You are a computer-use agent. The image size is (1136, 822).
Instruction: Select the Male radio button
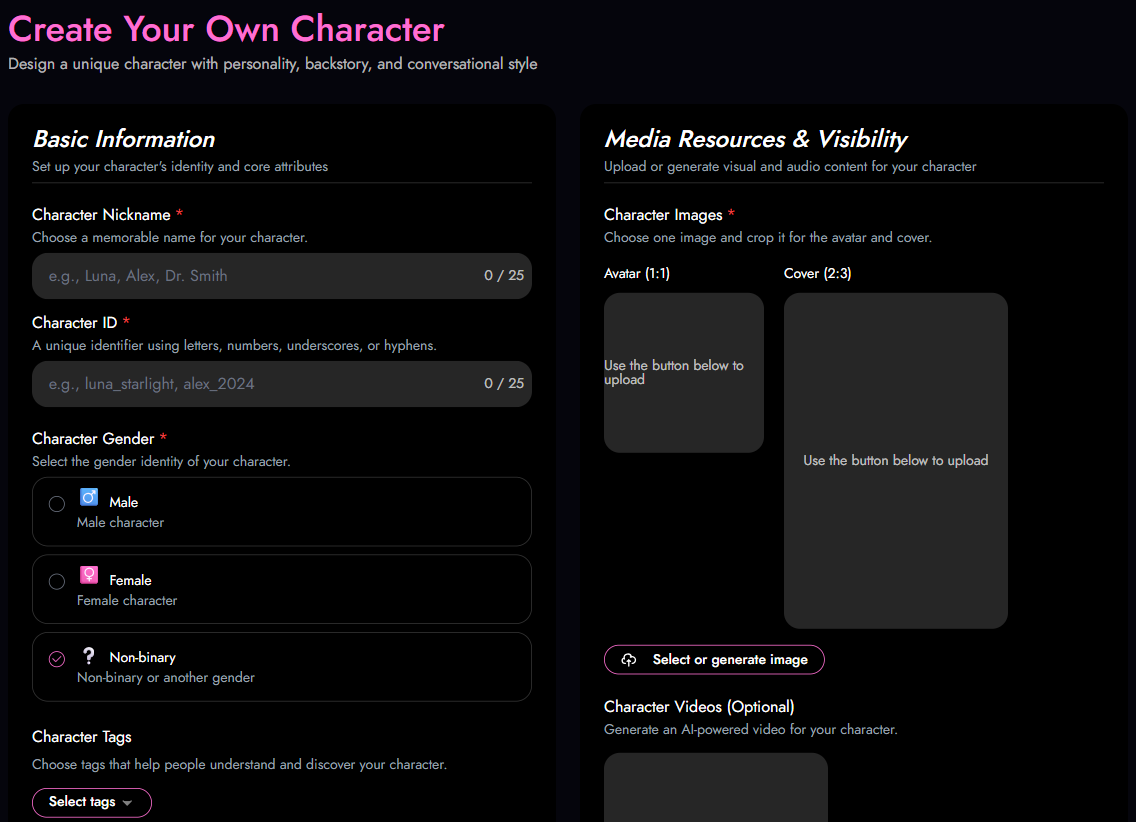tap(57, 504)
